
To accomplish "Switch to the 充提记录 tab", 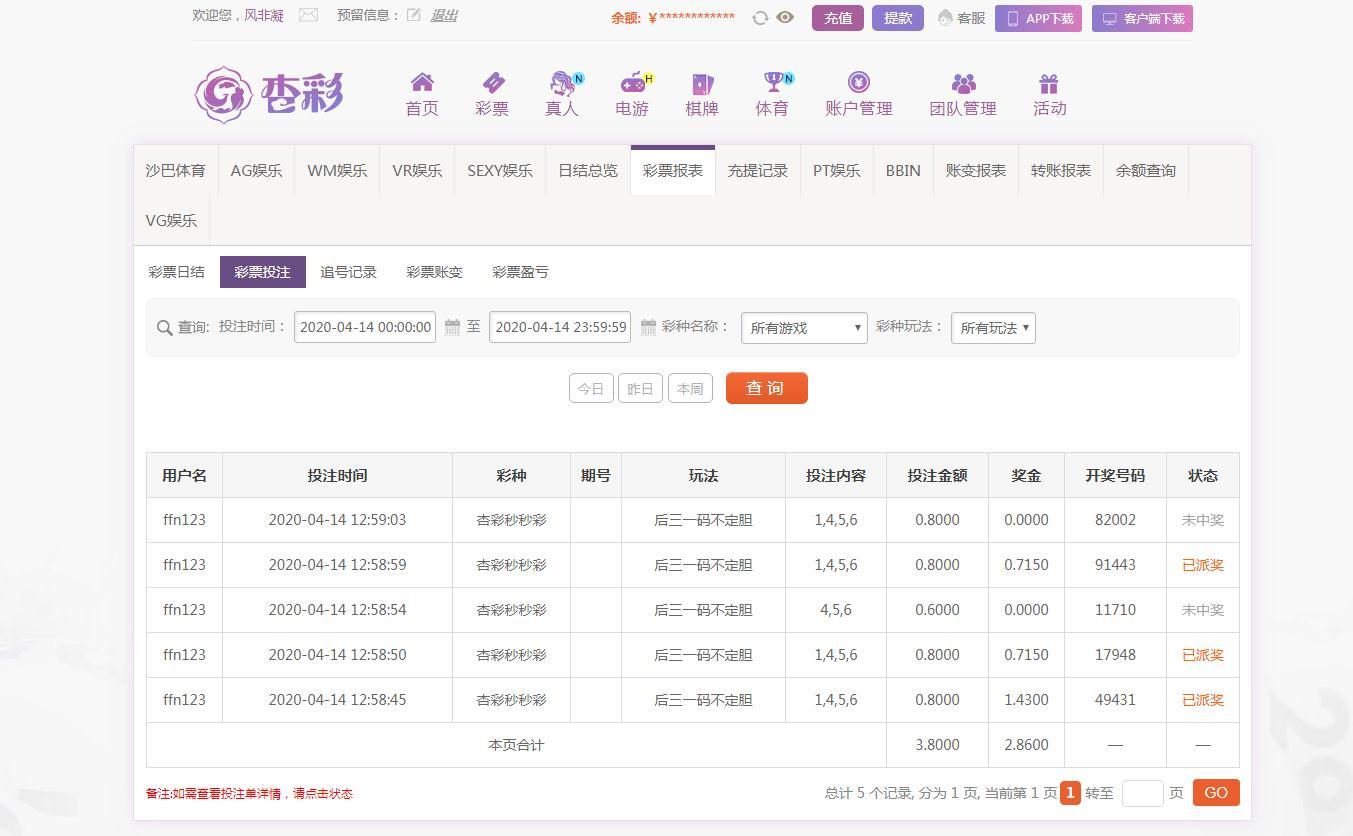I will pyautogui.click(x=757, y=171).
